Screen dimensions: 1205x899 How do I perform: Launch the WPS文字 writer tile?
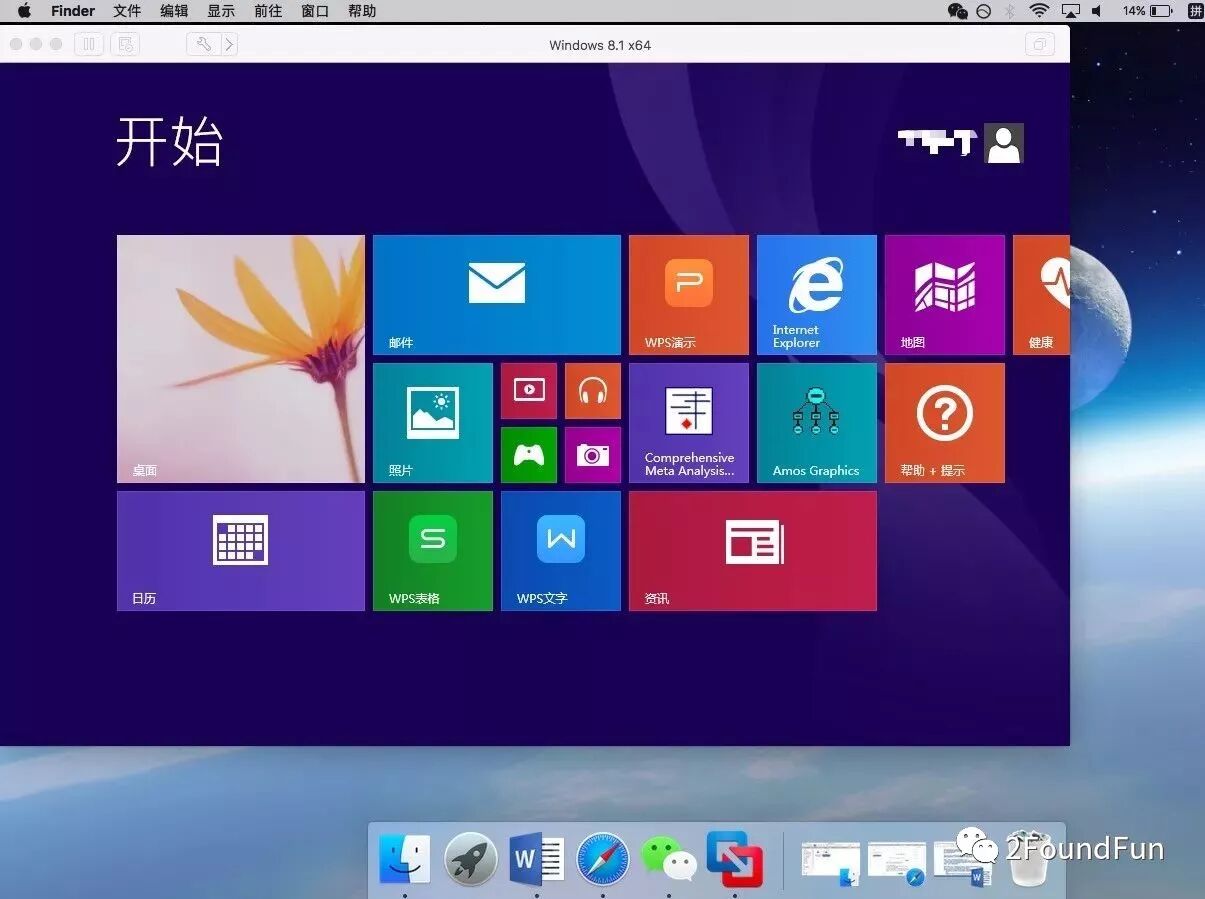(x=561, y=551)
